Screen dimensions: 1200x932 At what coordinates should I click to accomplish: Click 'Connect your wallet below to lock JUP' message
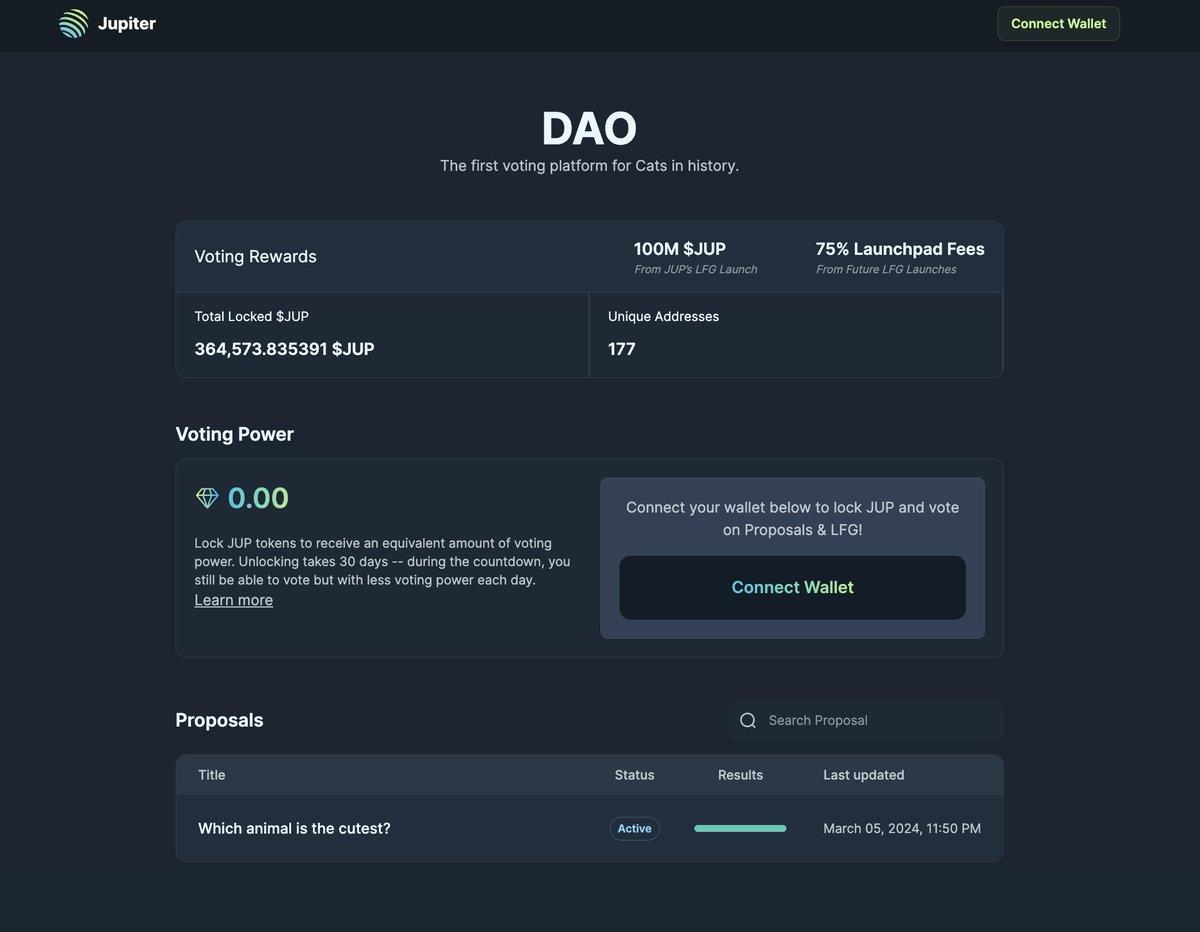click(792, 518)
